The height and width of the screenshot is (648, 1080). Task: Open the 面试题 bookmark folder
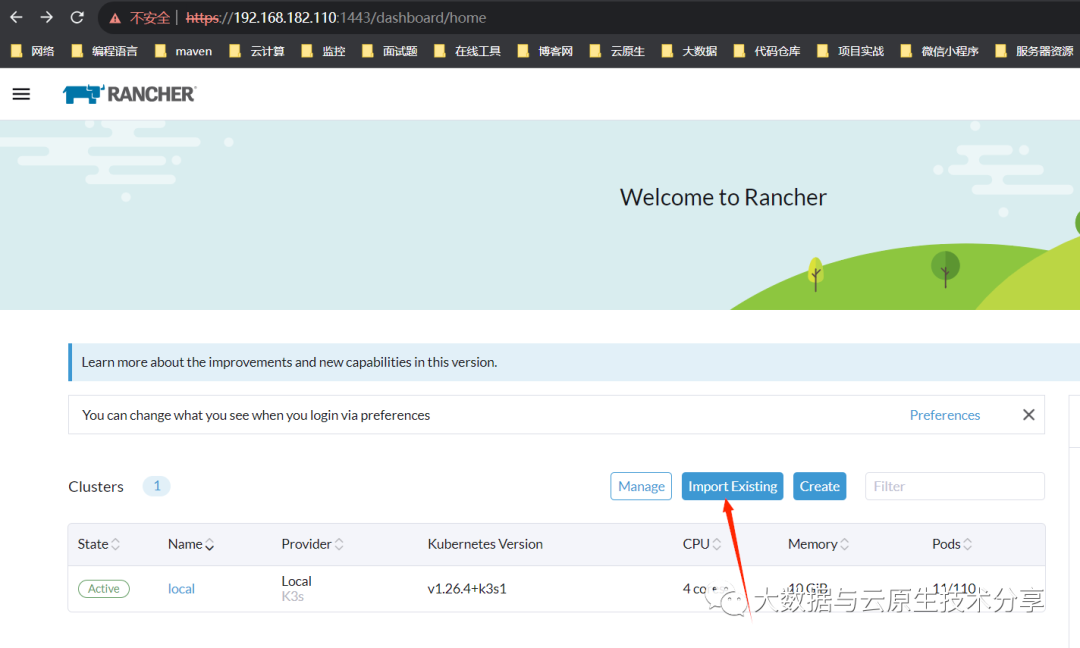(x=390, y=51)
